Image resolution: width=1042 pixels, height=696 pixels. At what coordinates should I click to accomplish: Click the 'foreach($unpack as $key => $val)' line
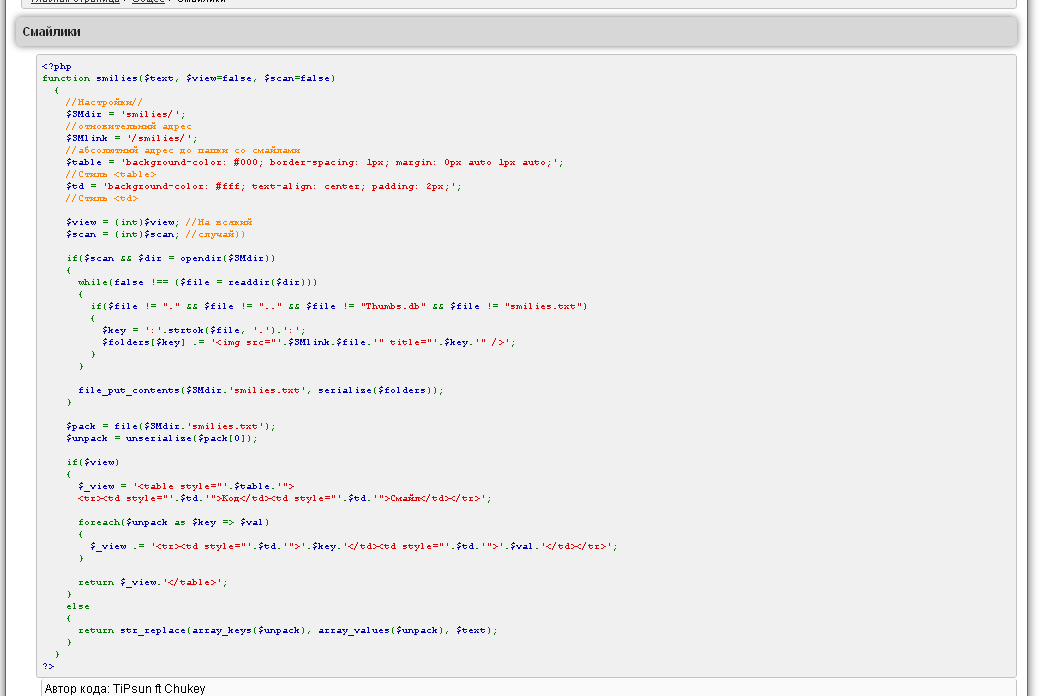point(174,522)
